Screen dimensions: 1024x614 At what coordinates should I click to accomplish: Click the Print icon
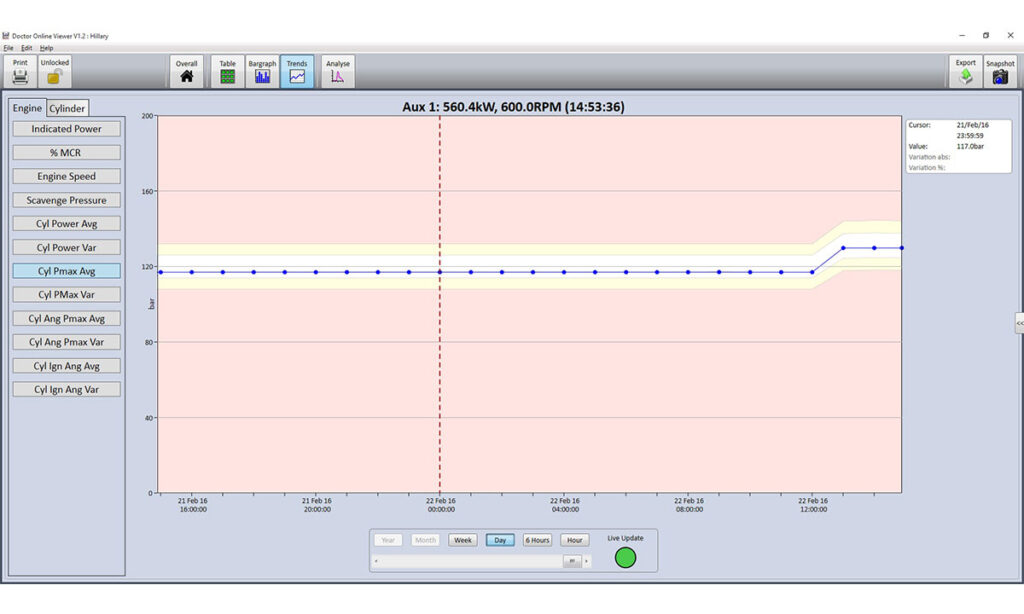pyautogui.click(x=20, y=70)
